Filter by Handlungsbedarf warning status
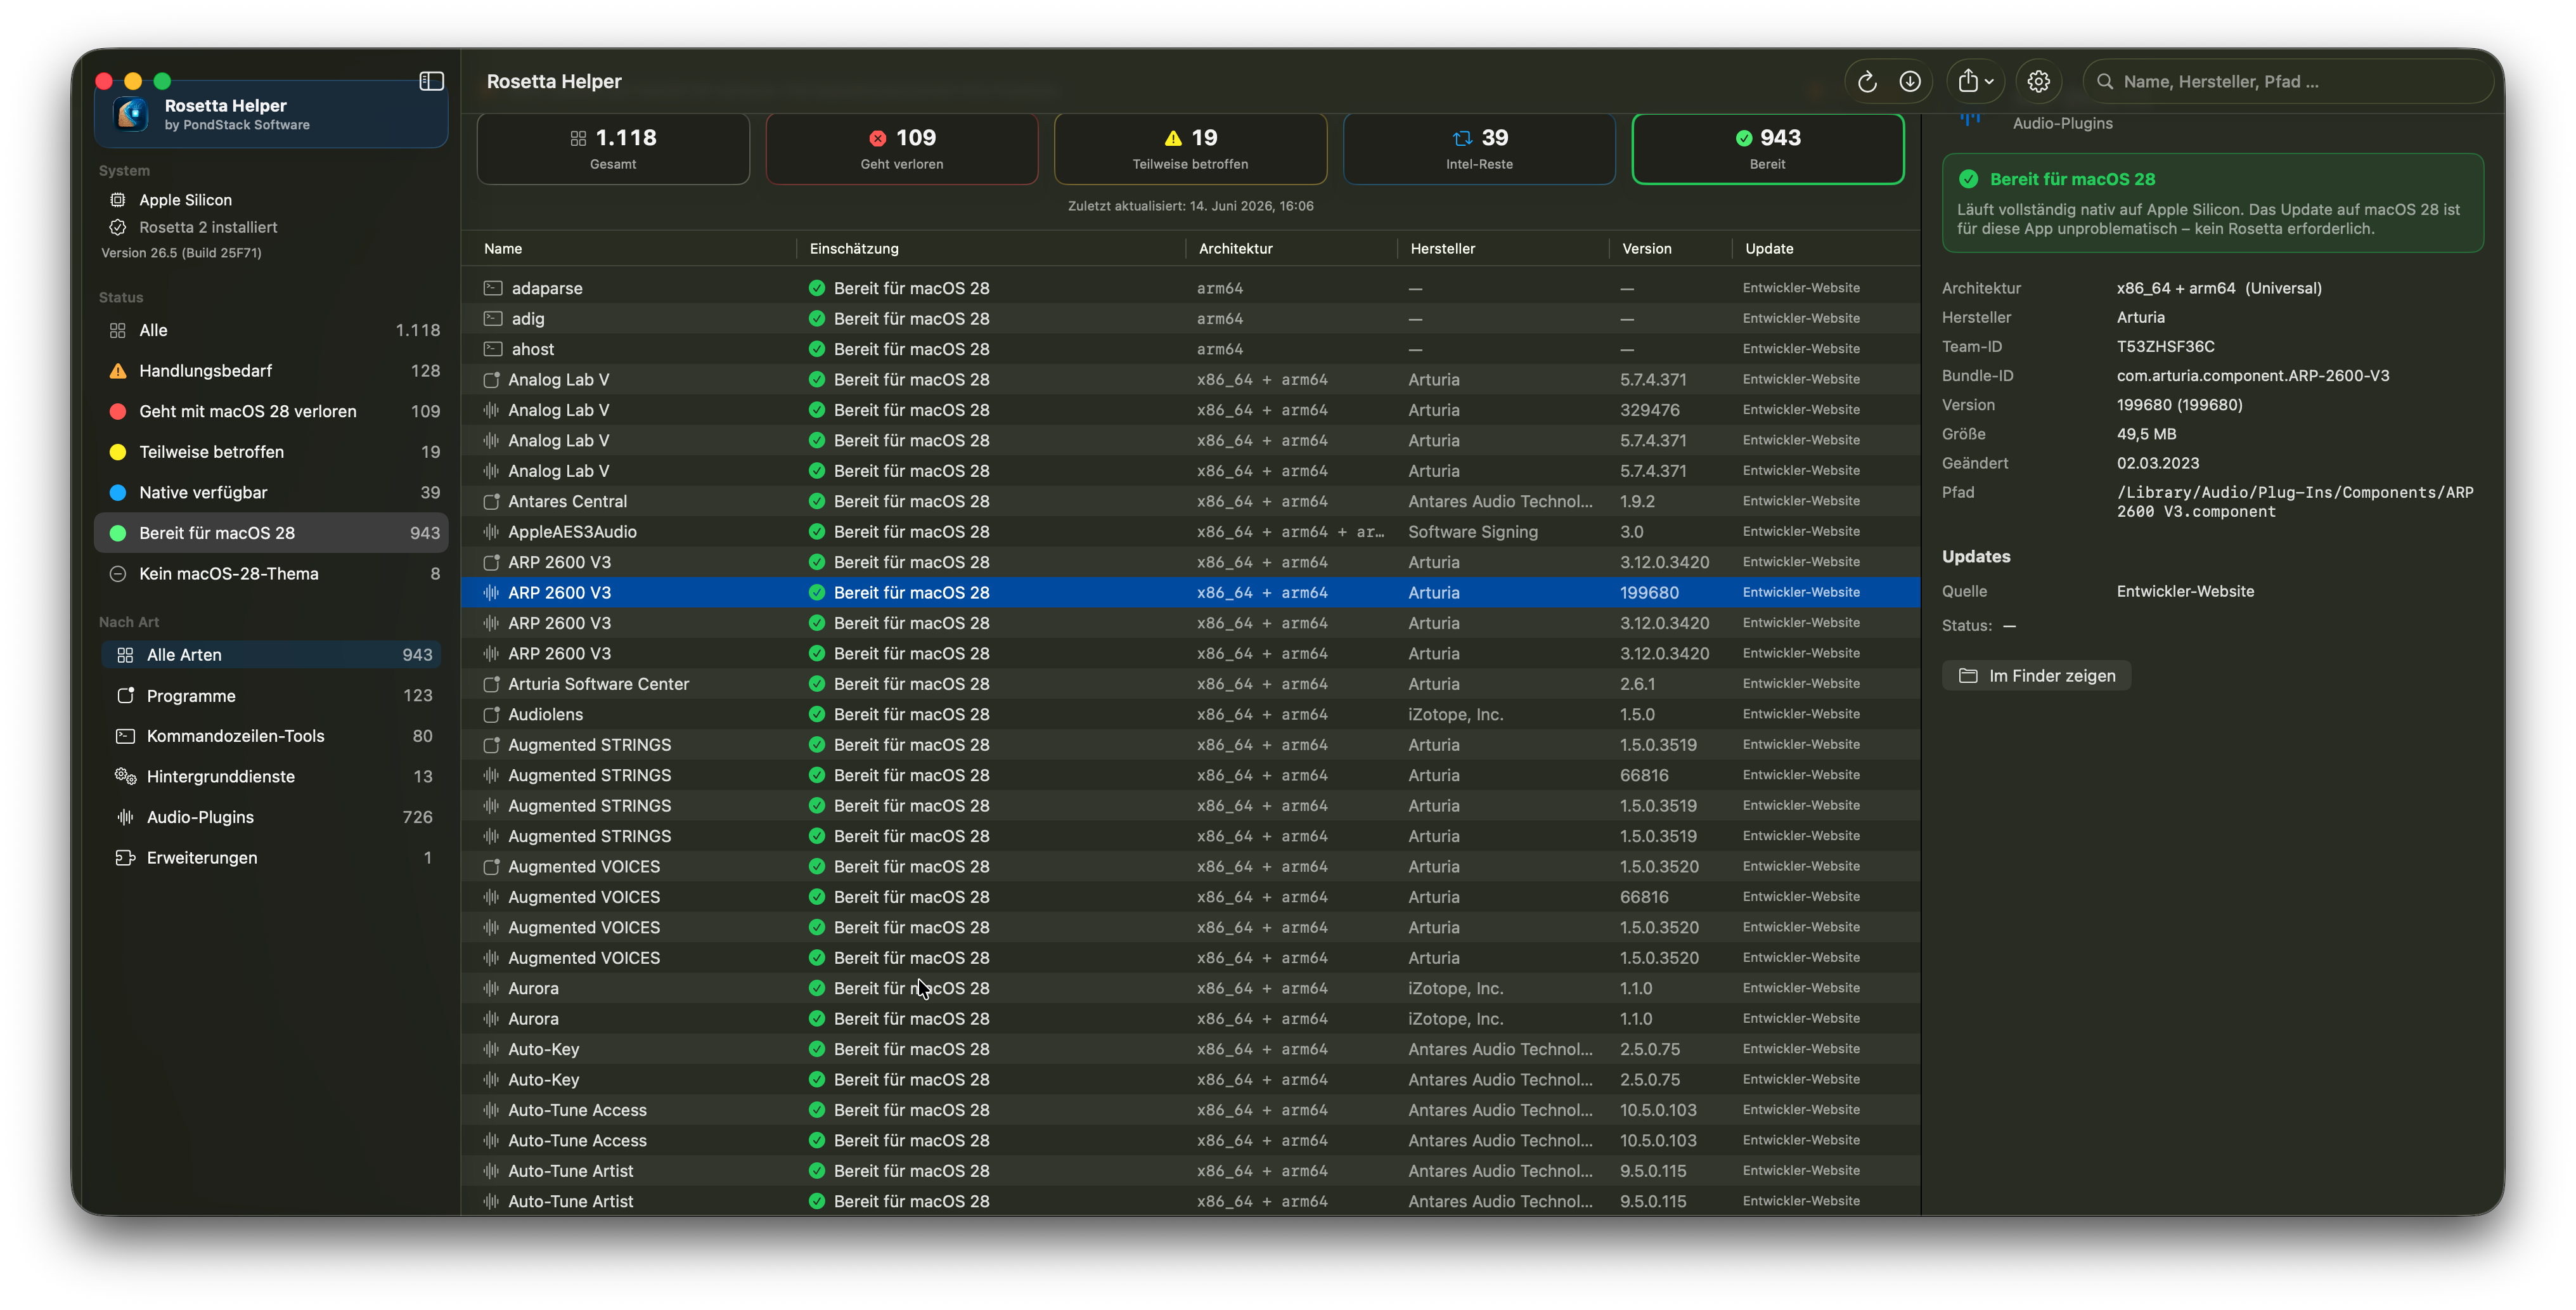 point(271,371)
